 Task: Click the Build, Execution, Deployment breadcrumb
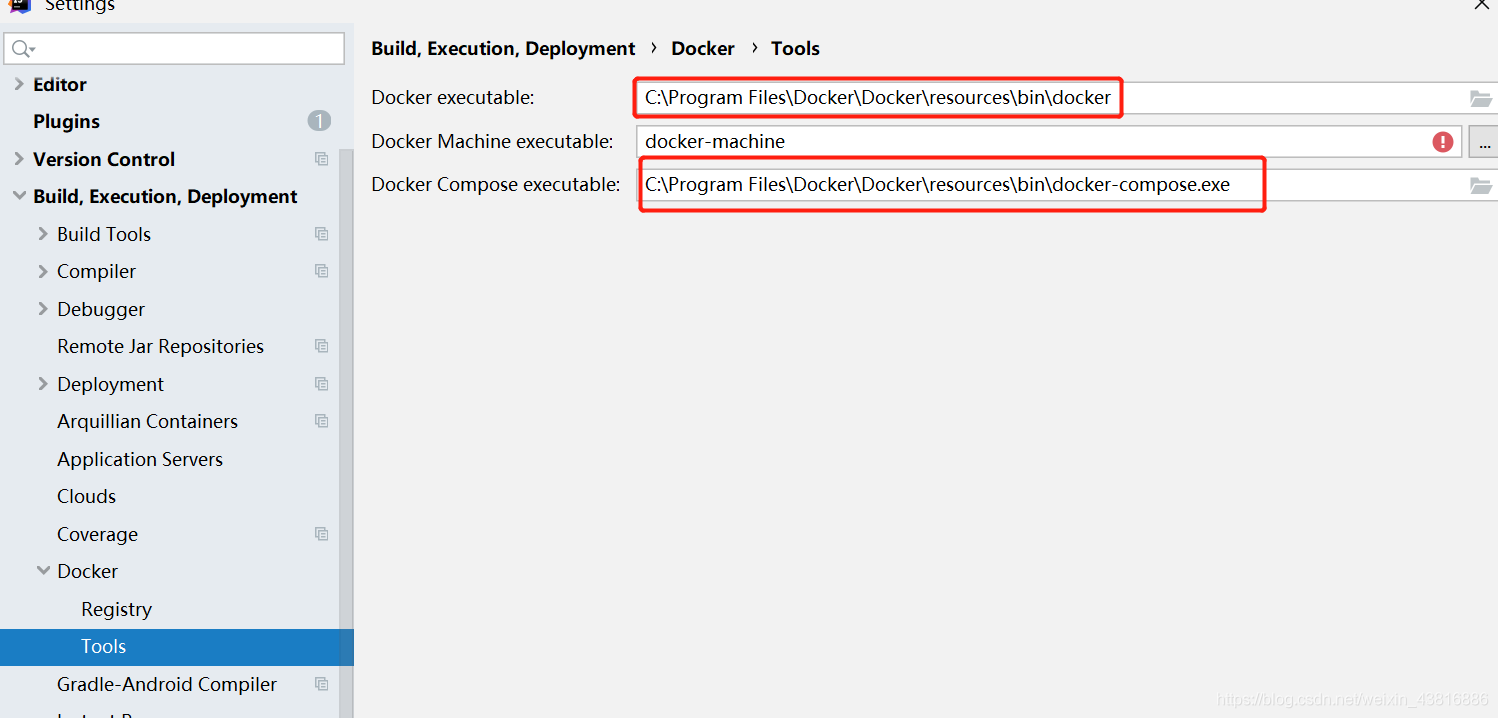(x=503, y=48)
